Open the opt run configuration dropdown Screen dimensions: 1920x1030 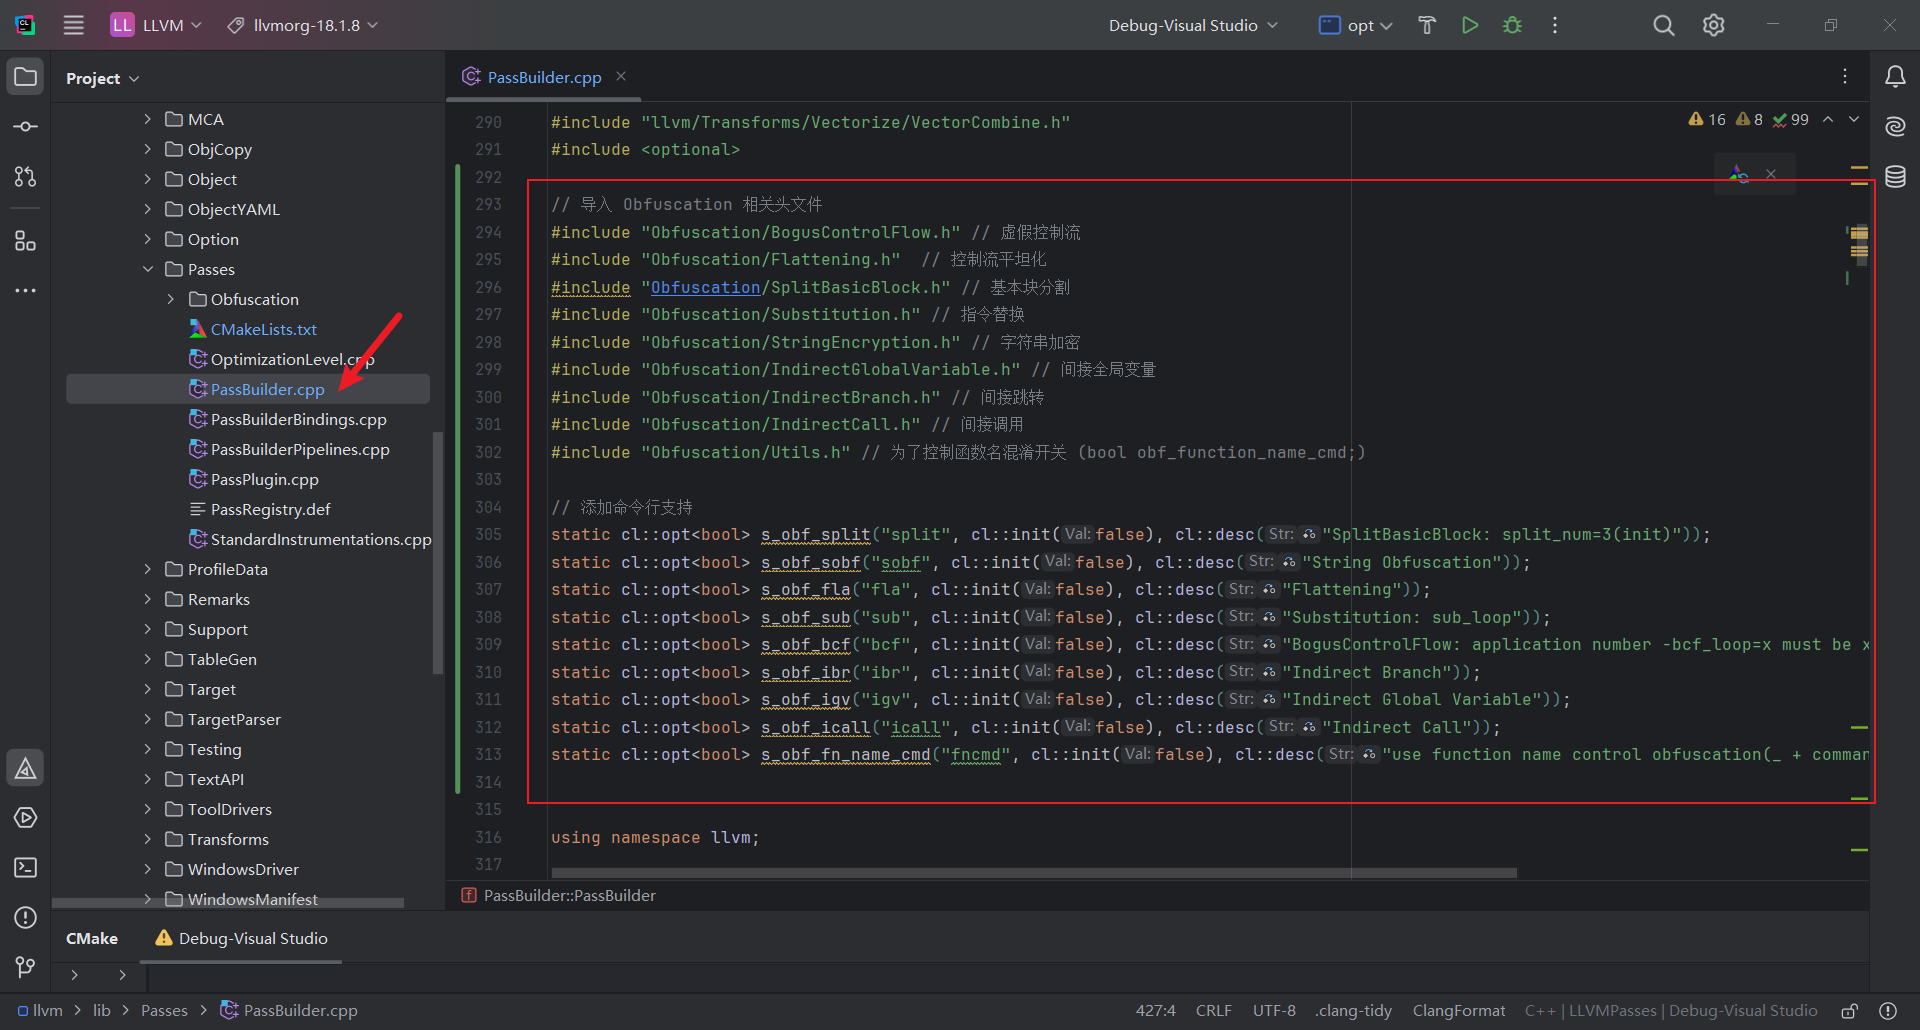point(1356,25)
